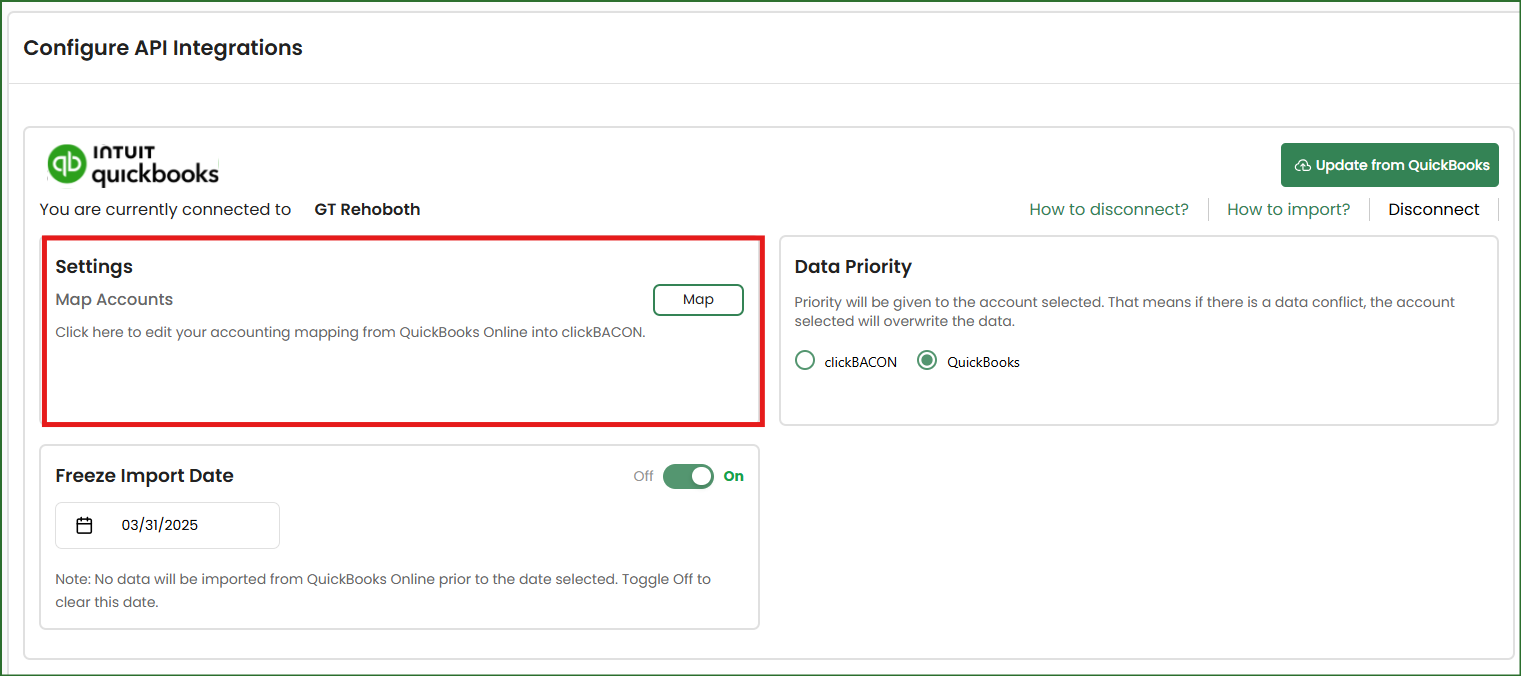
Task: Open How to disconnect? link
Action: (x=1109, y=209)
